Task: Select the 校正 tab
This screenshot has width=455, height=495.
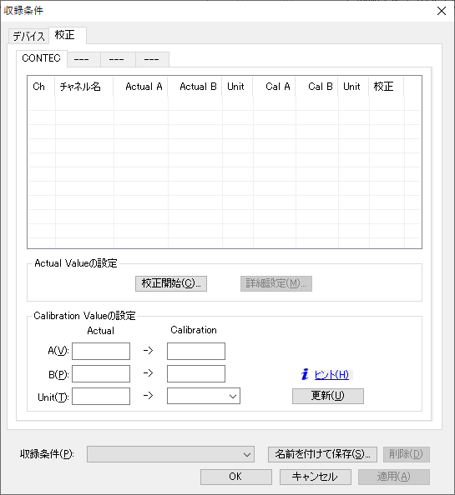Action: click(68, 35)
